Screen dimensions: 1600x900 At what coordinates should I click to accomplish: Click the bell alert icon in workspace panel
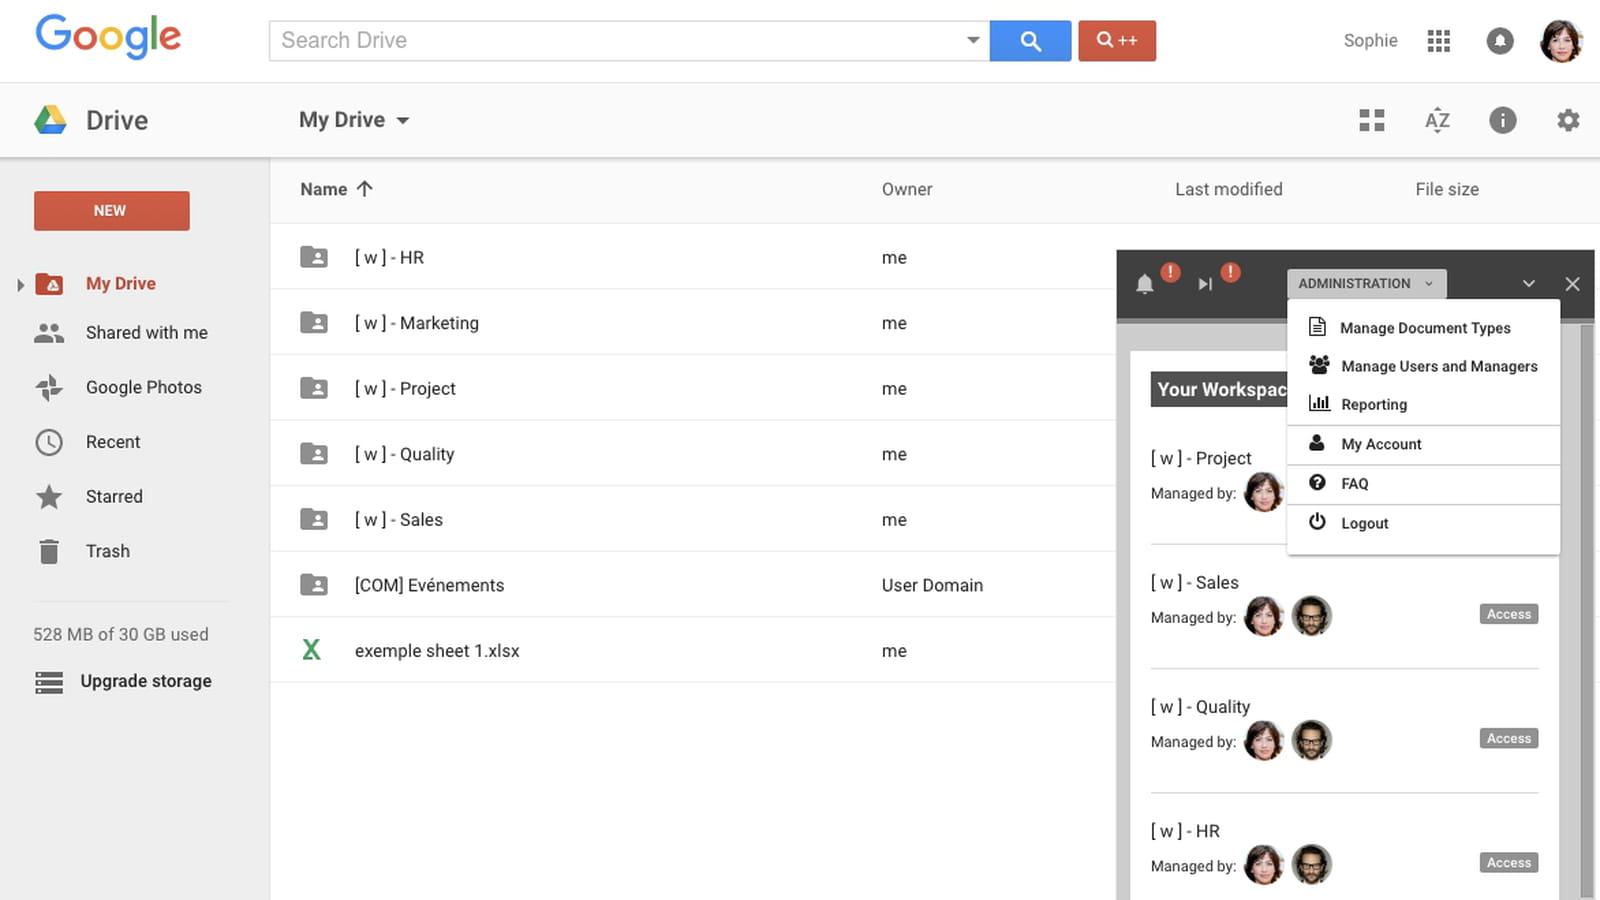pyautogui.click(x=1145, y=284)
